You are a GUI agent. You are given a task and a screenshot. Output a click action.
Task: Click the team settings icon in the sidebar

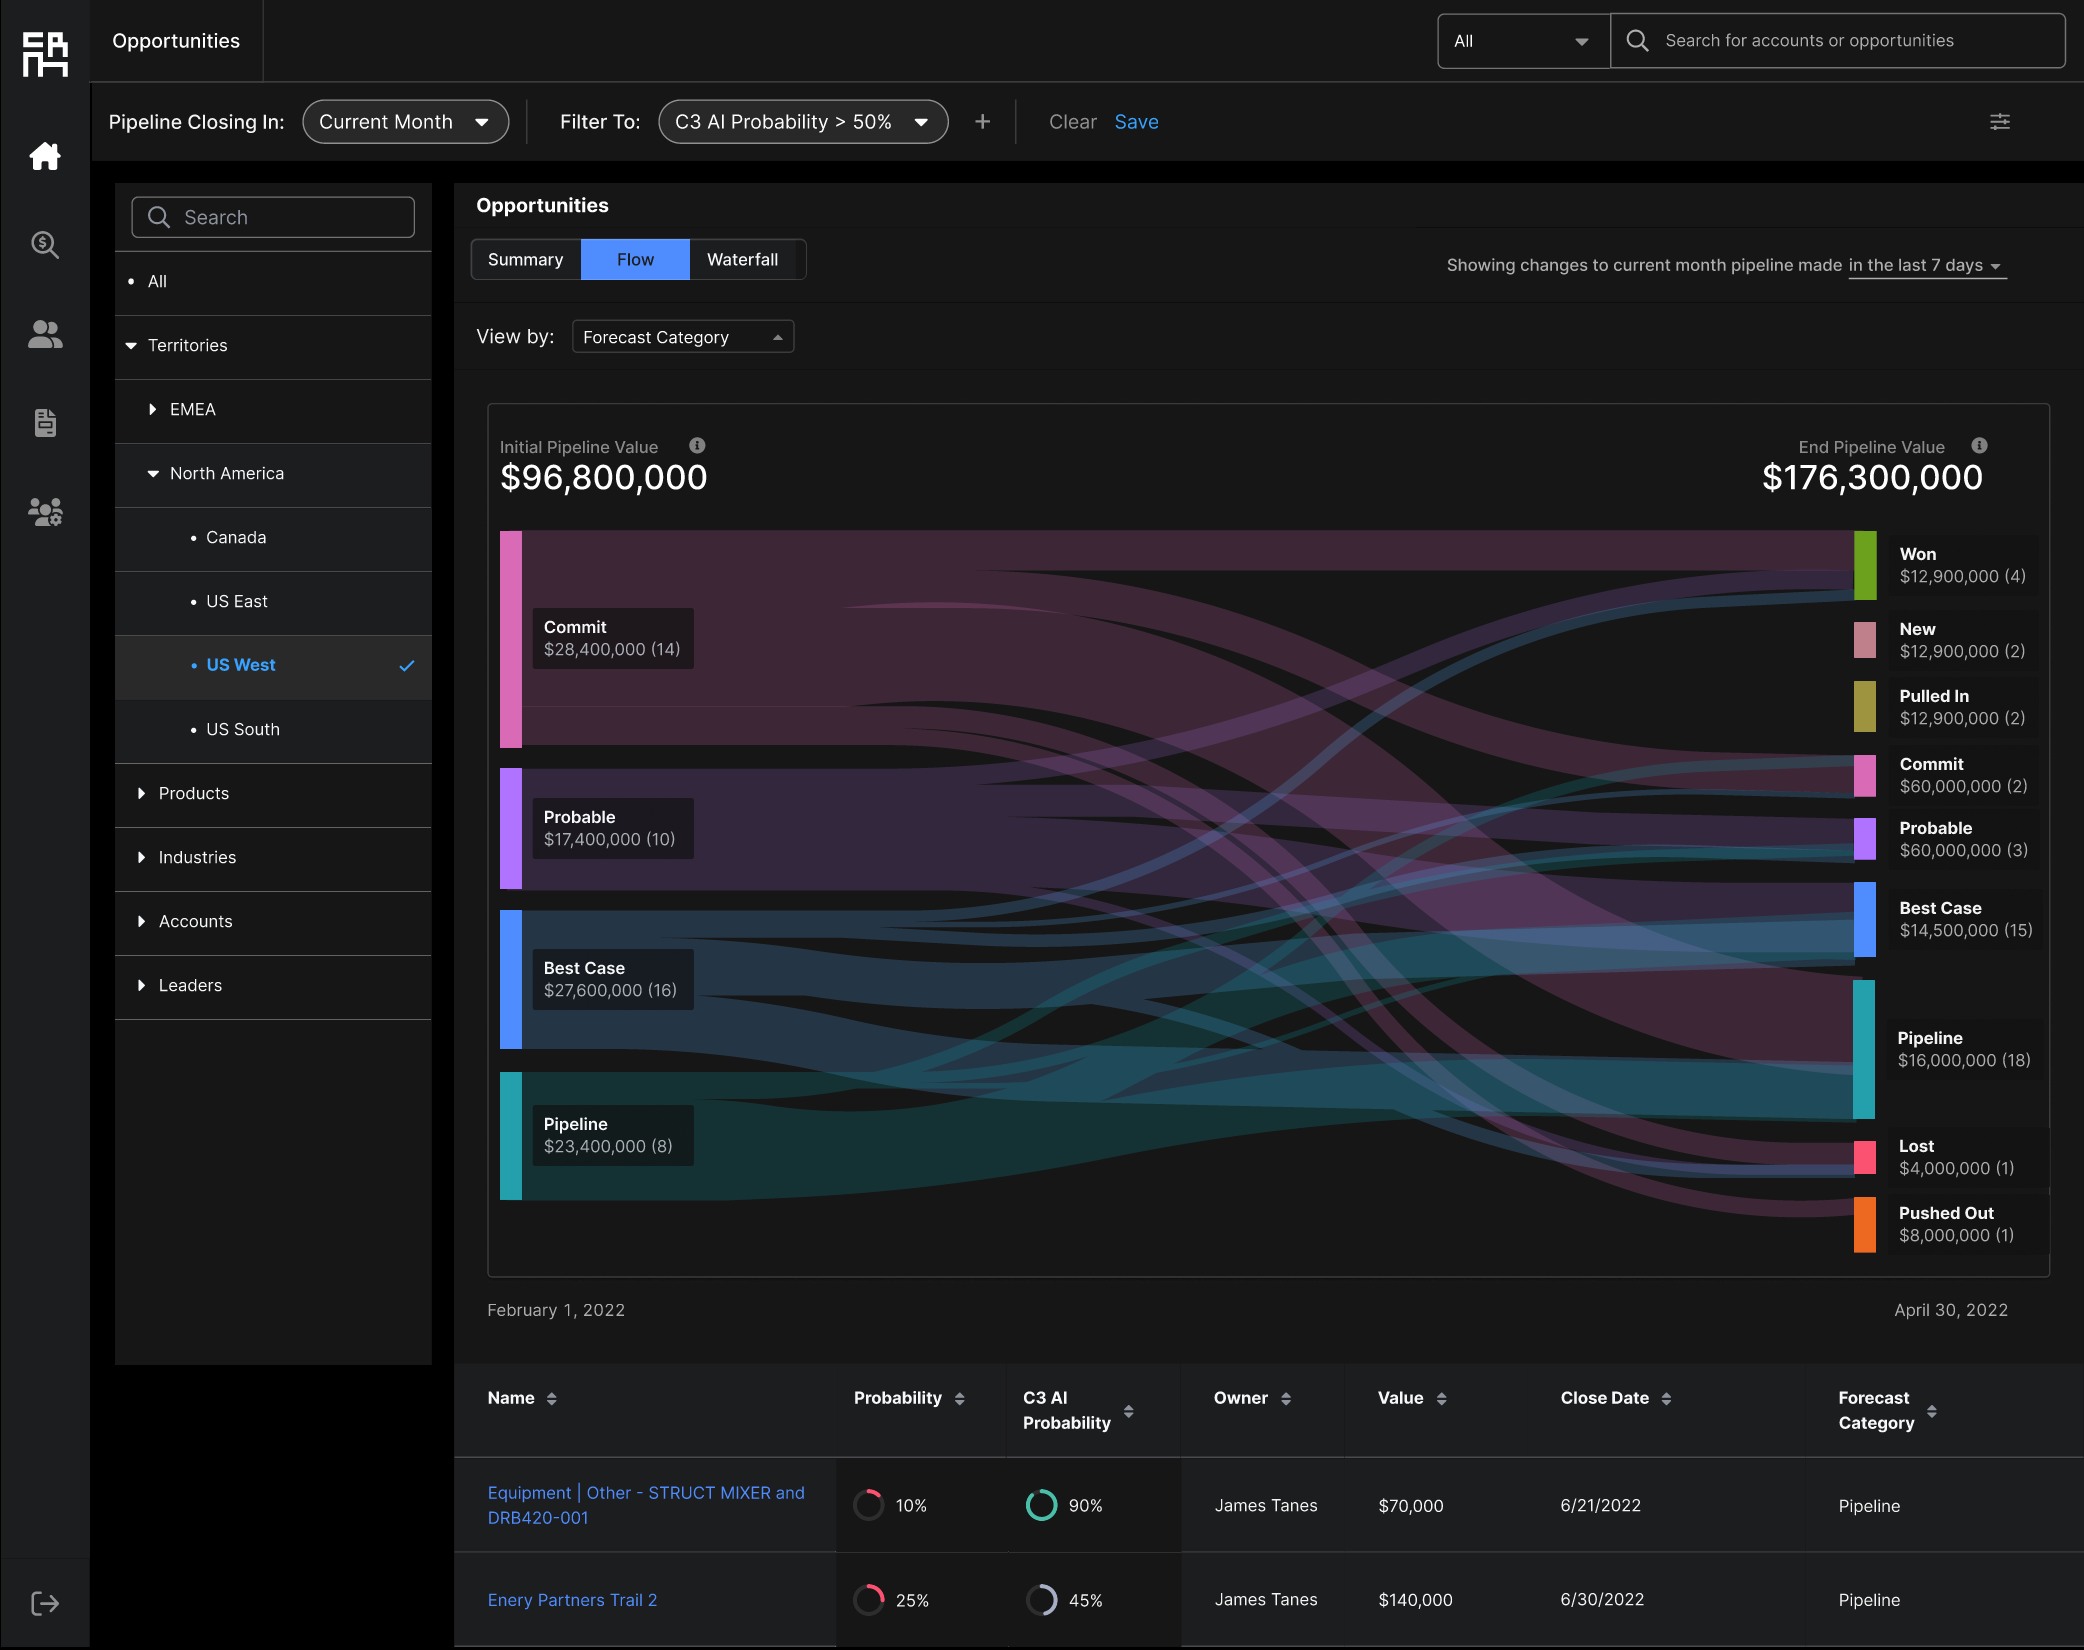coord(45,512)
